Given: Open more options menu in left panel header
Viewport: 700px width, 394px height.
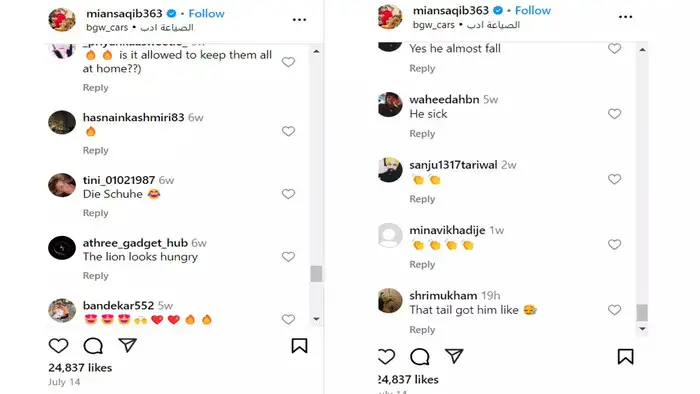Looking at the screenshot, I should click(299, 20).
